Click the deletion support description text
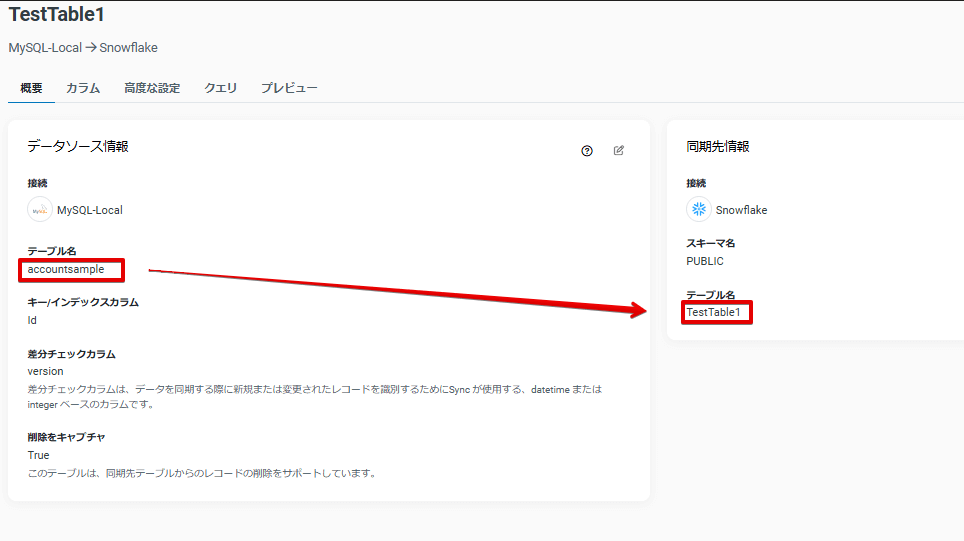 pos(203,473)
